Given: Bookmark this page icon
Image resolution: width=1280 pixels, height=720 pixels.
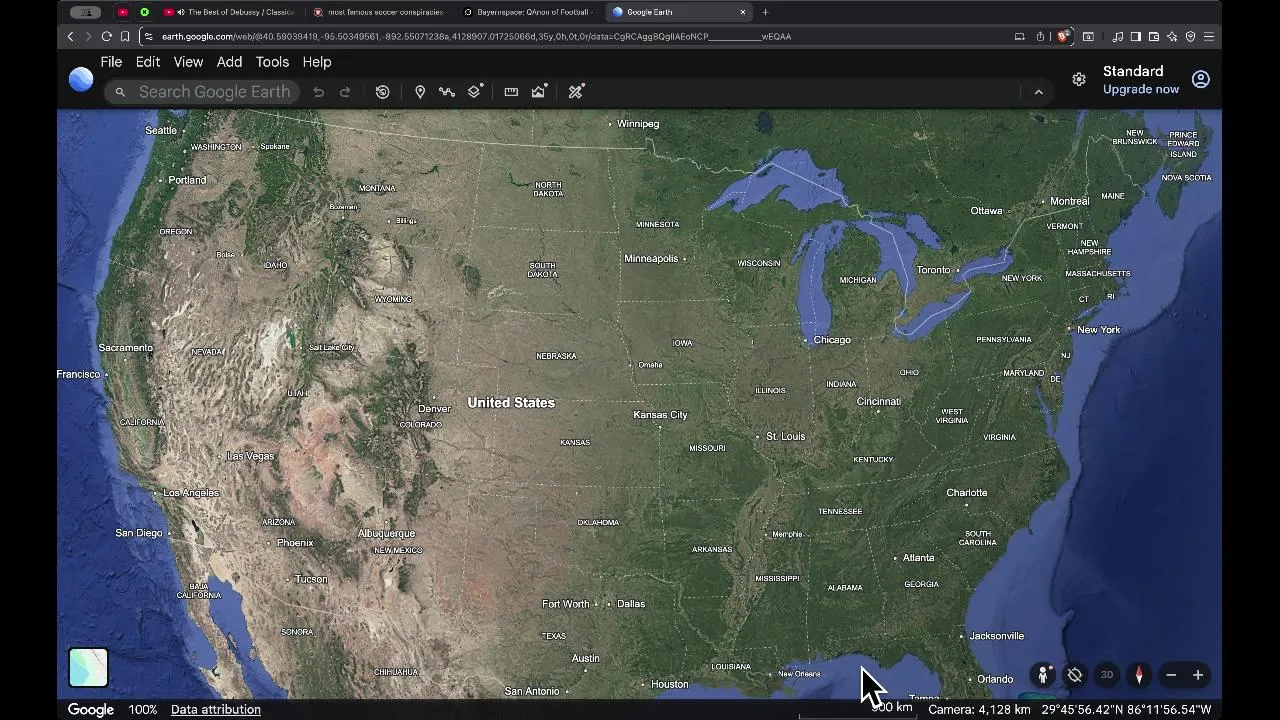Looking at the screenshot, I should [125, 37].
